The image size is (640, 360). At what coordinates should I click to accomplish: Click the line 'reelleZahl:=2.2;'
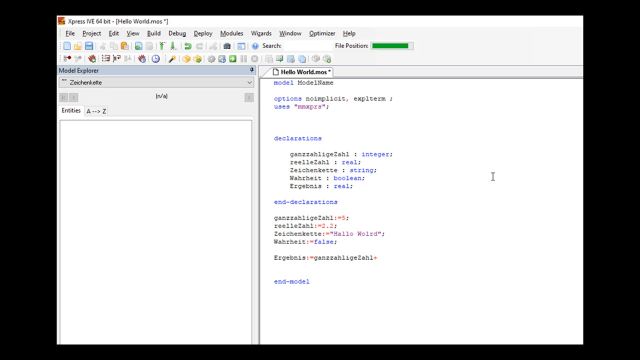(305, 226)
